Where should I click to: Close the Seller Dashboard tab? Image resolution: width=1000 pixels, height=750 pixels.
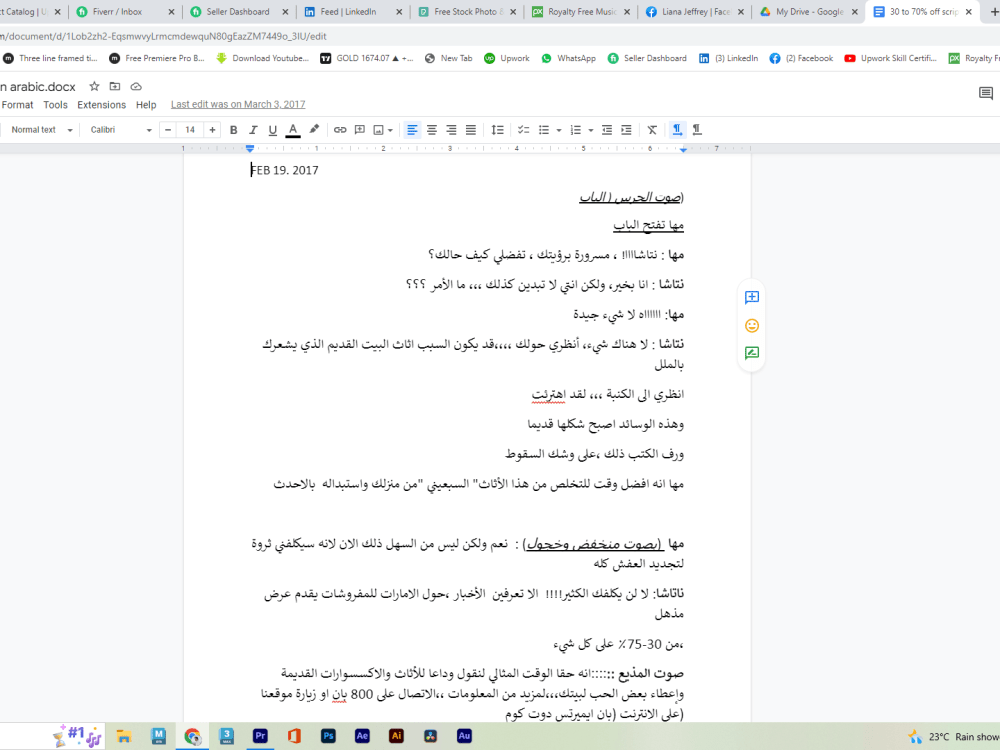(x=285, y=11)
